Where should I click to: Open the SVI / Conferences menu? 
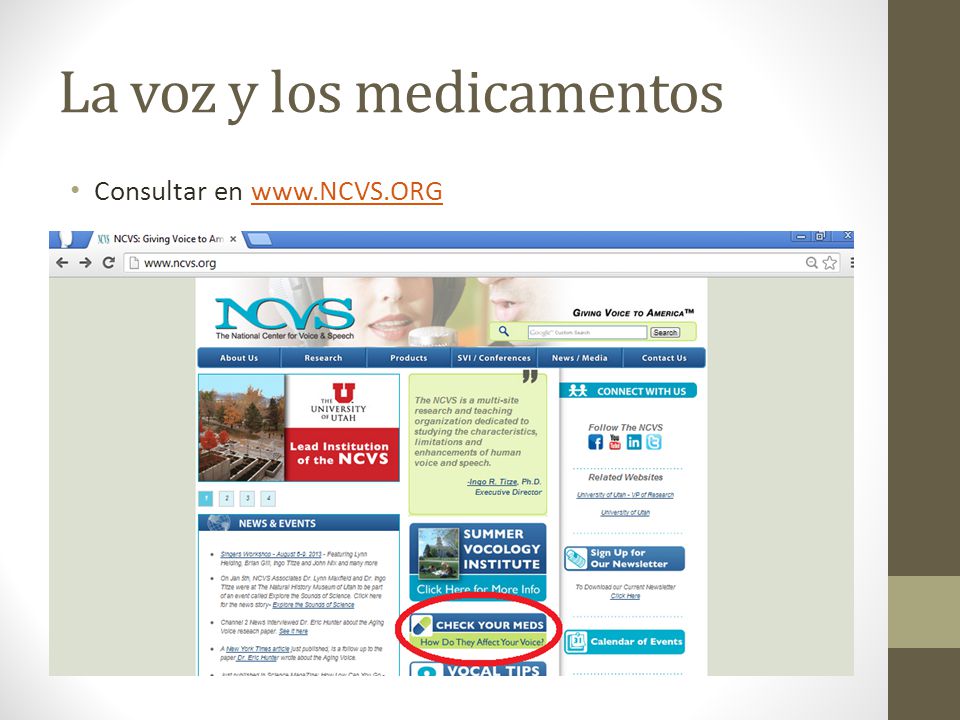click(x=494, y=358)
